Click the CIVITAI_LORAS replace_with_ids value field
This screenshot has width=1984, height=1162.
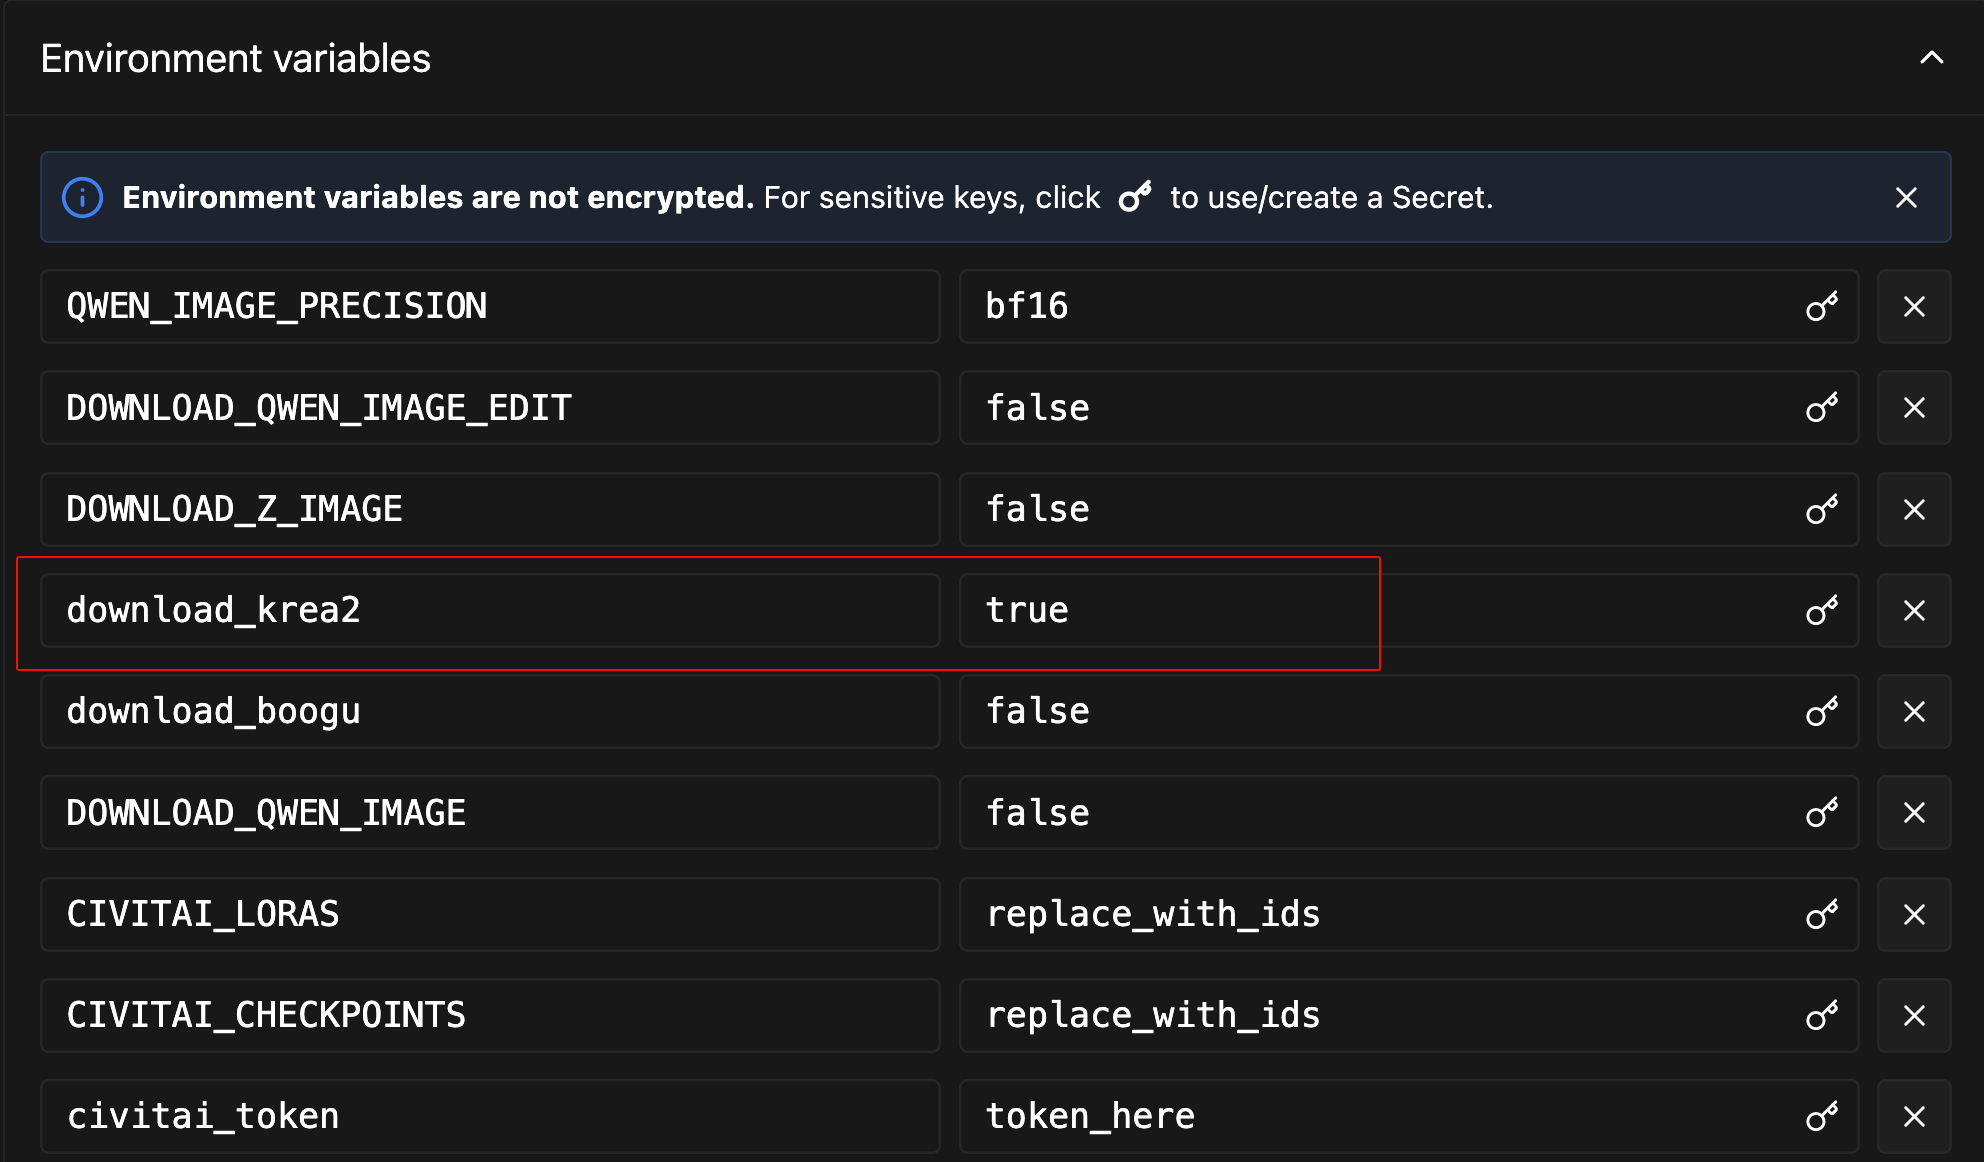point(1380,915)
